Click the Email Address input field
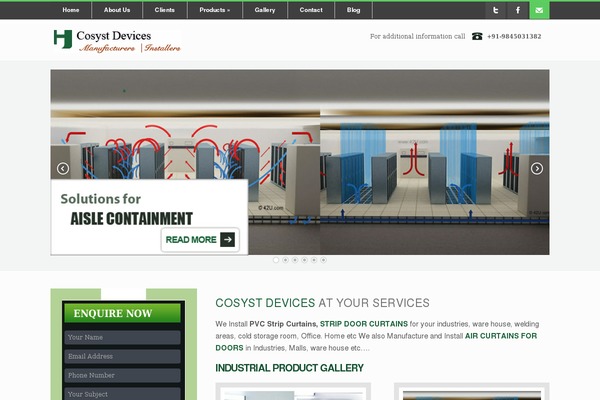This screenshot has height=400, width=600. (x=122, y=356)
